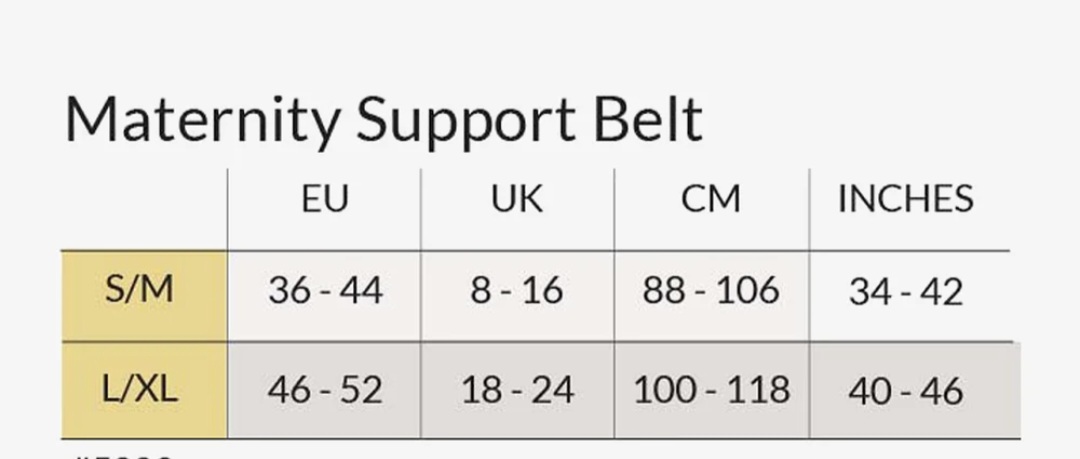Click the S/M CM value 88 - 106

pos(711,291)
